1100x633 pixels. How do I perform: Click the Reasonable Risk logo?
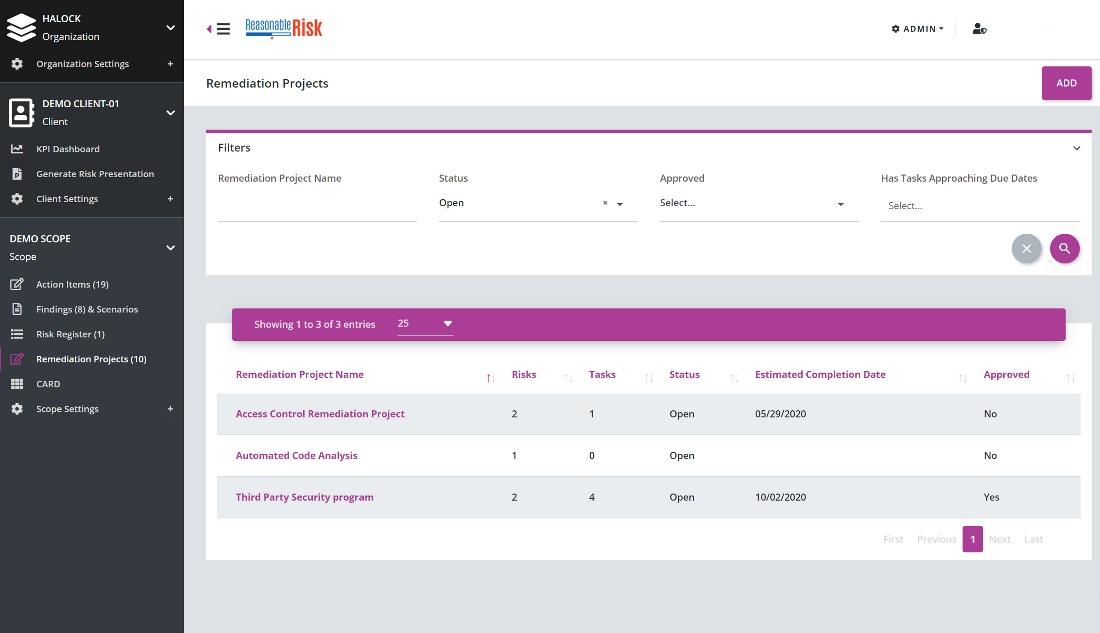click(x=284, y=29)
